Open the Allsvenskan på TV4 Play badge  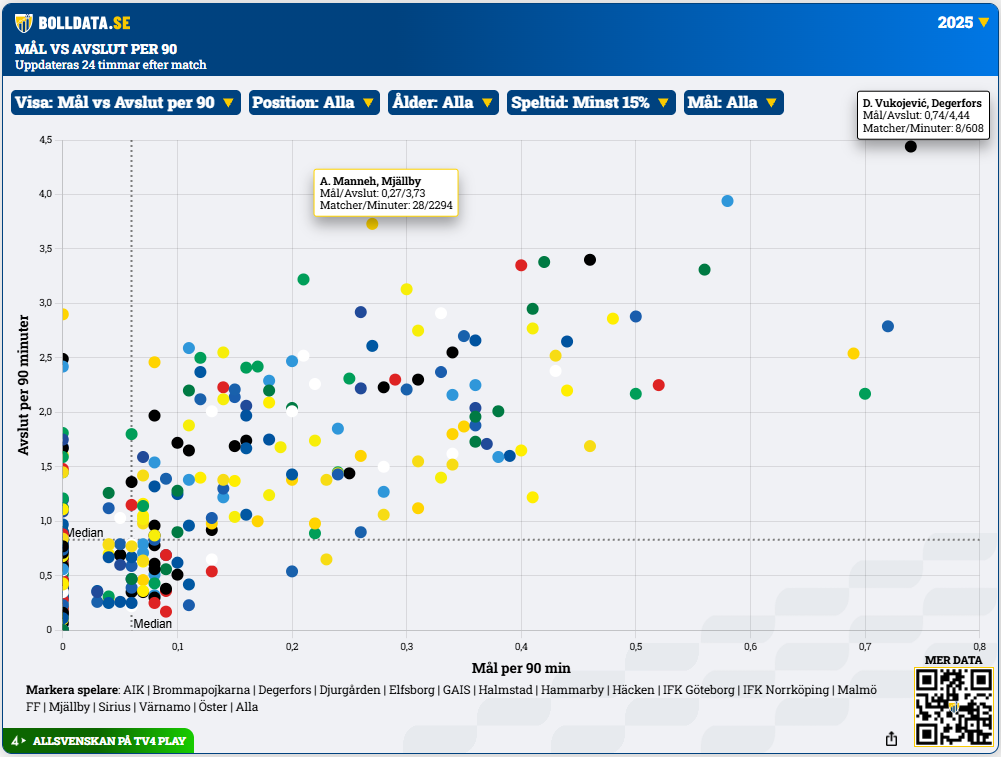98,741
